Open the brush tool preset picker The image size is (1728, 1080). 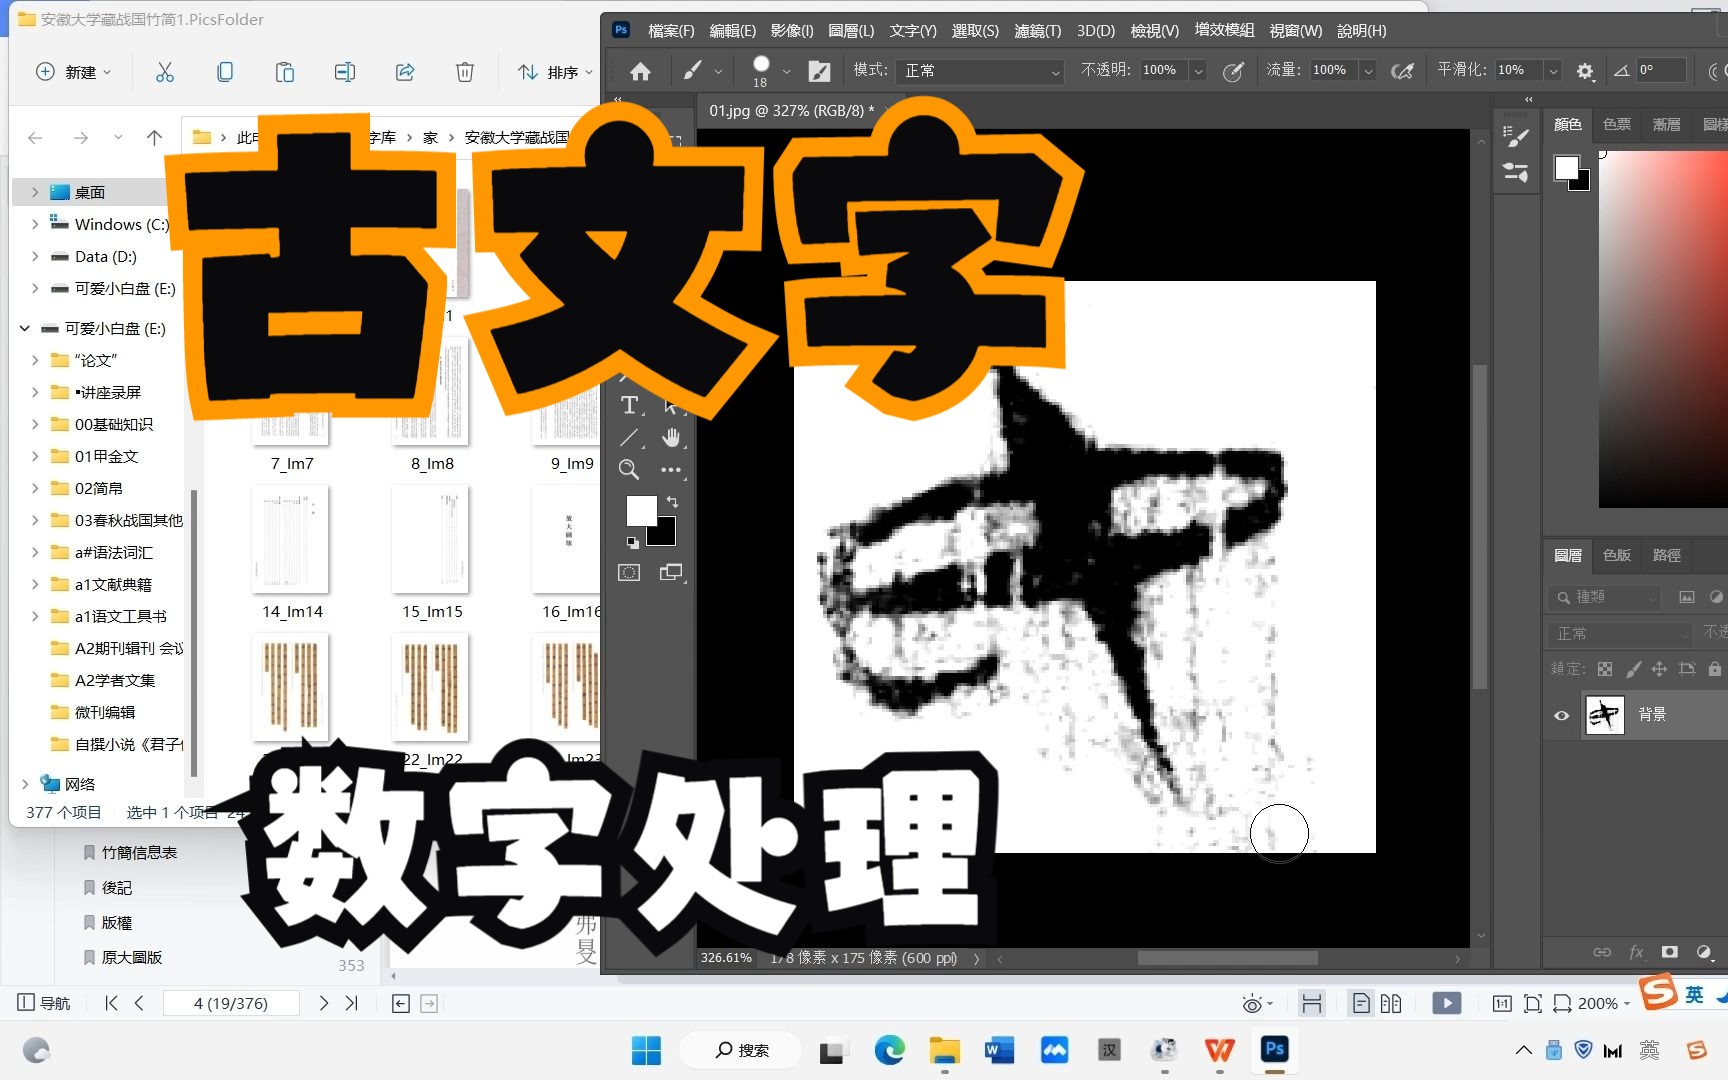click(x=718, y=71)
